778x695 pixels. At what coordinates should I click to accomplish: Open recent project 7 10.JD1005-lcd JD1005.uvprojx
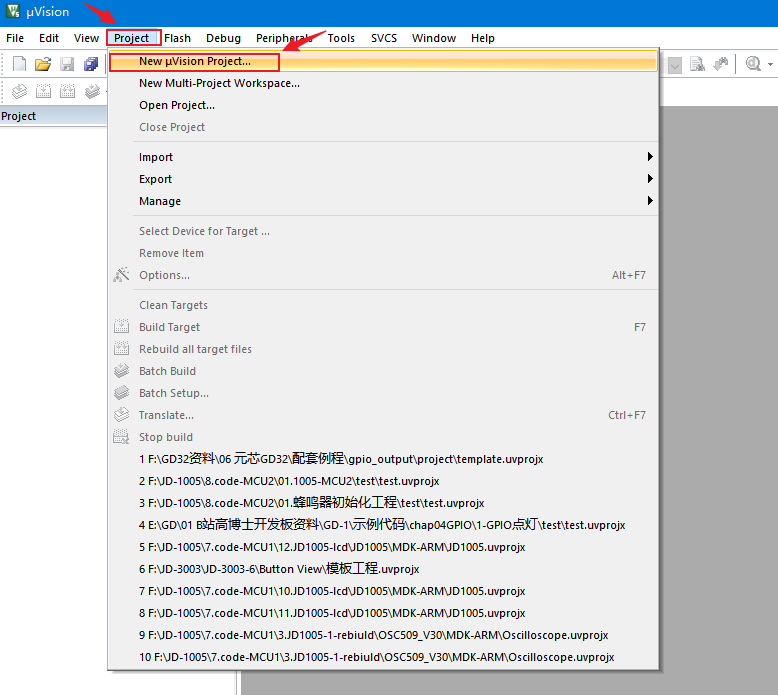coord(383,591)
